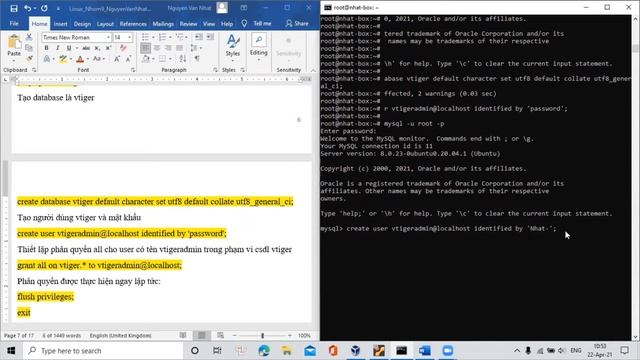Click the Format Painter brush

29,58
